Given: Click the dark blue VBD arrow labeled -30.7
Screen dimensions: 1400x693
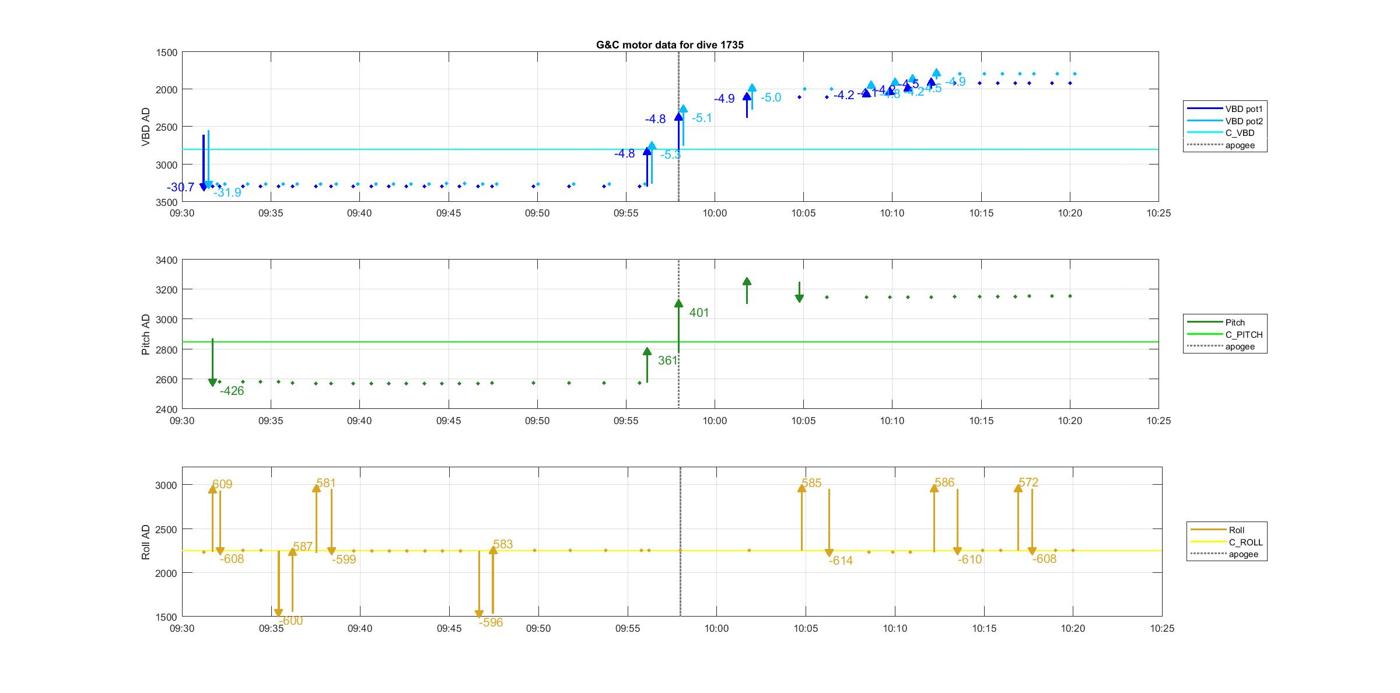Looking at the screenshot, I should tap(203, 162).
